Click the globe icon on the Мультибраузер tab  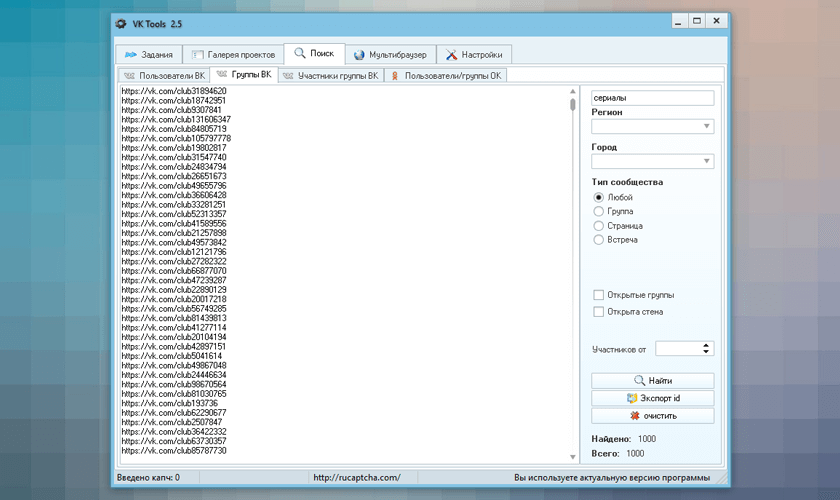point(359,54)
